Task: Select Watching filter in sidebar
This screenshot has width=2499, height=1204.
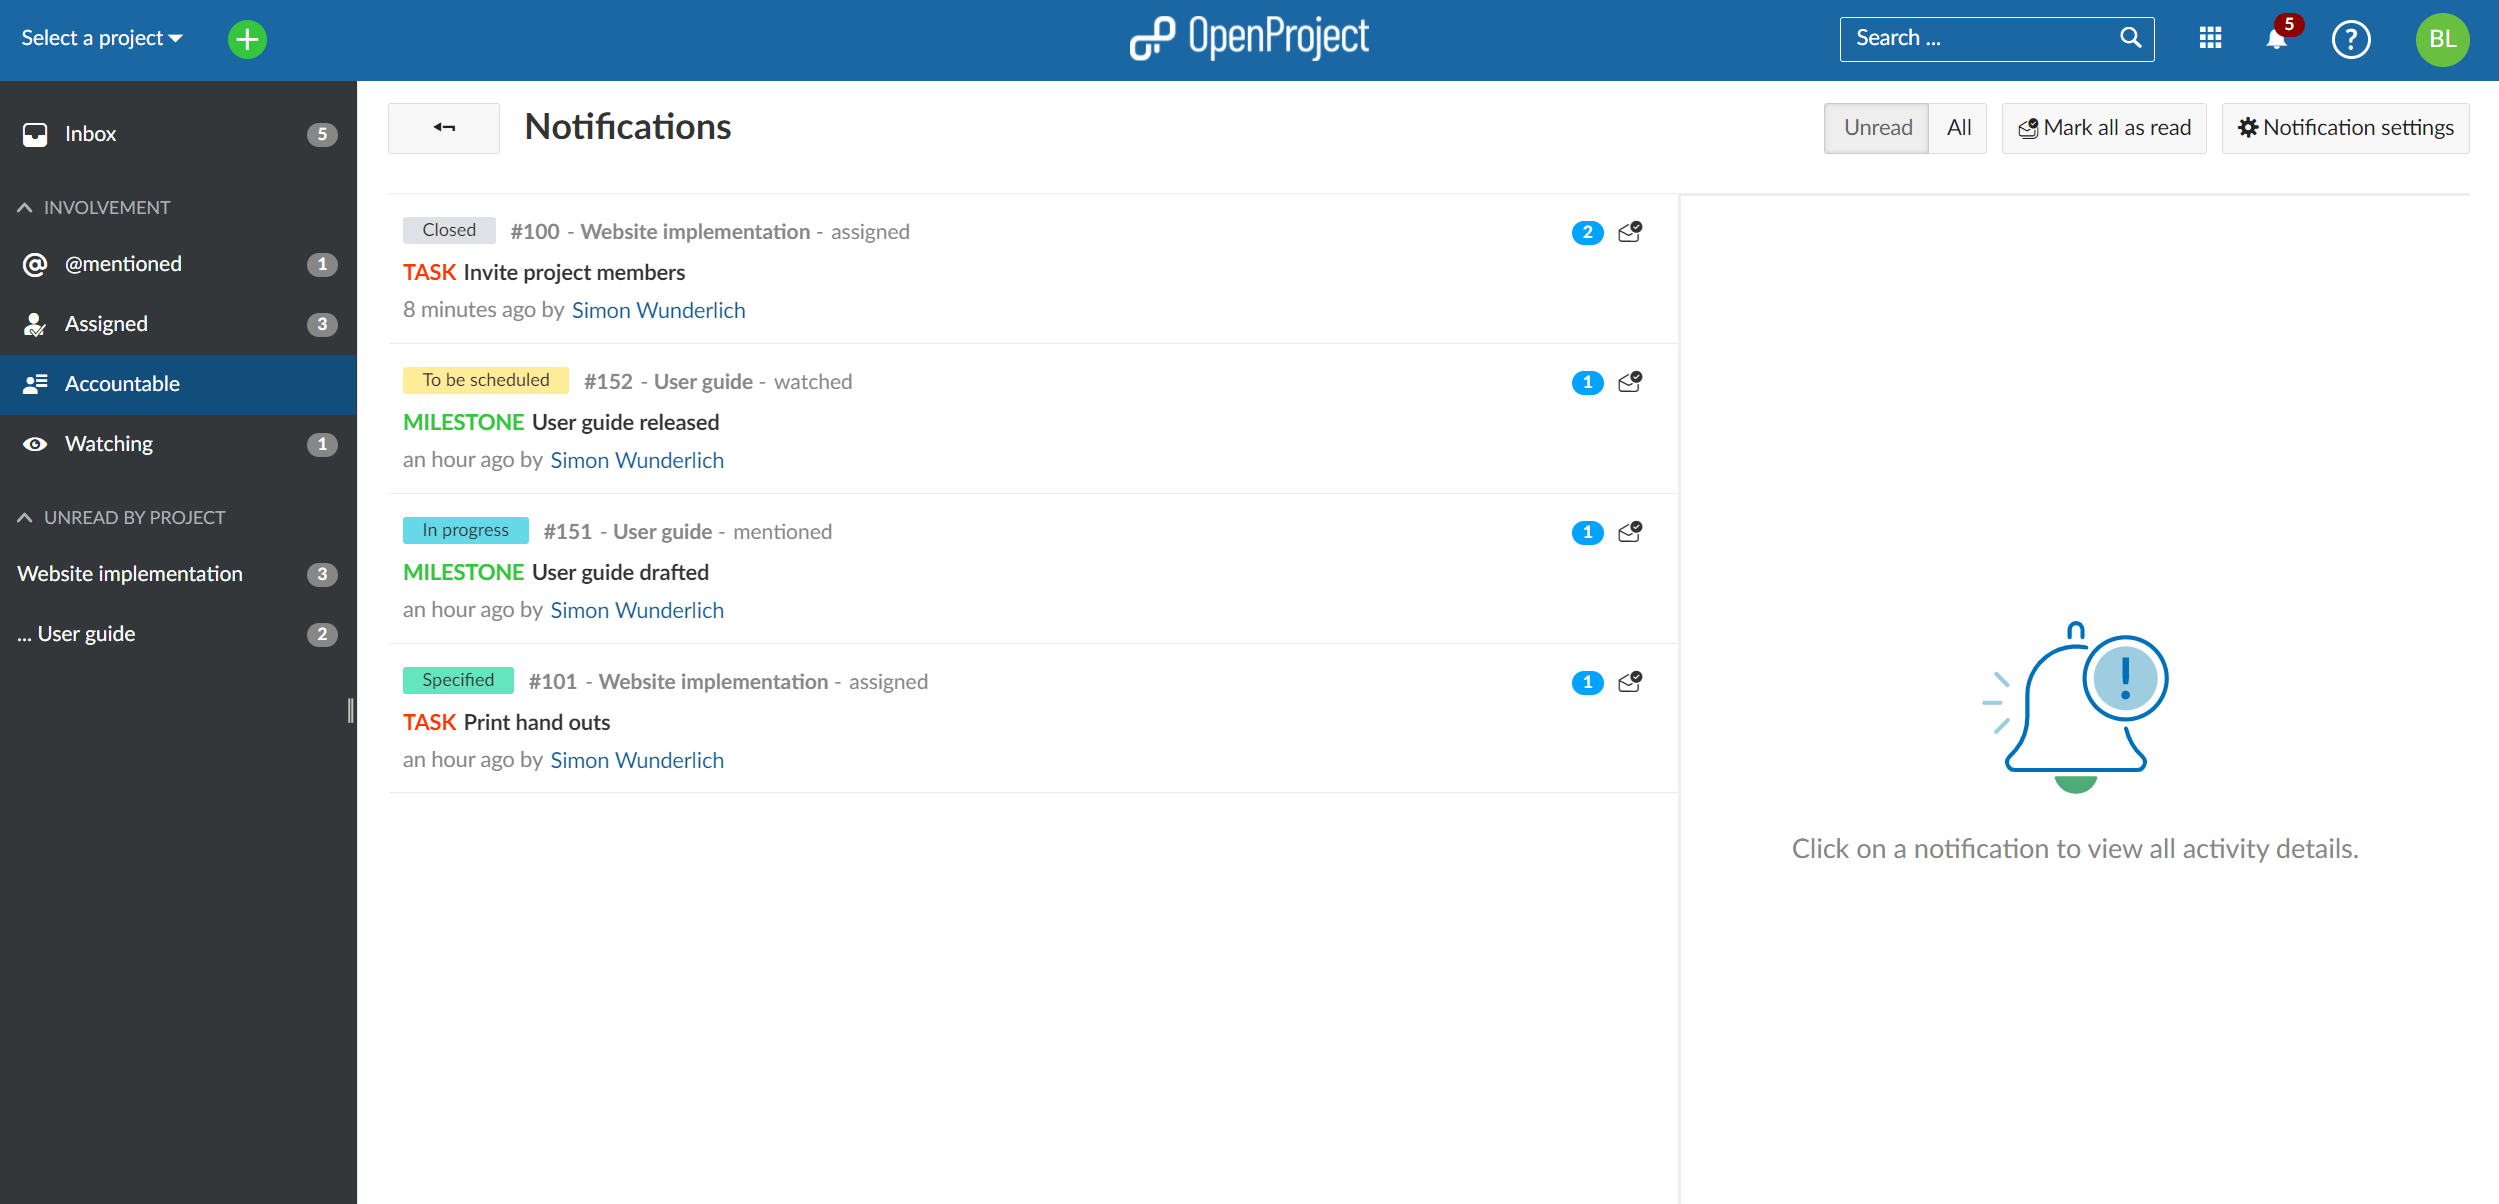Action: (107, 443)
